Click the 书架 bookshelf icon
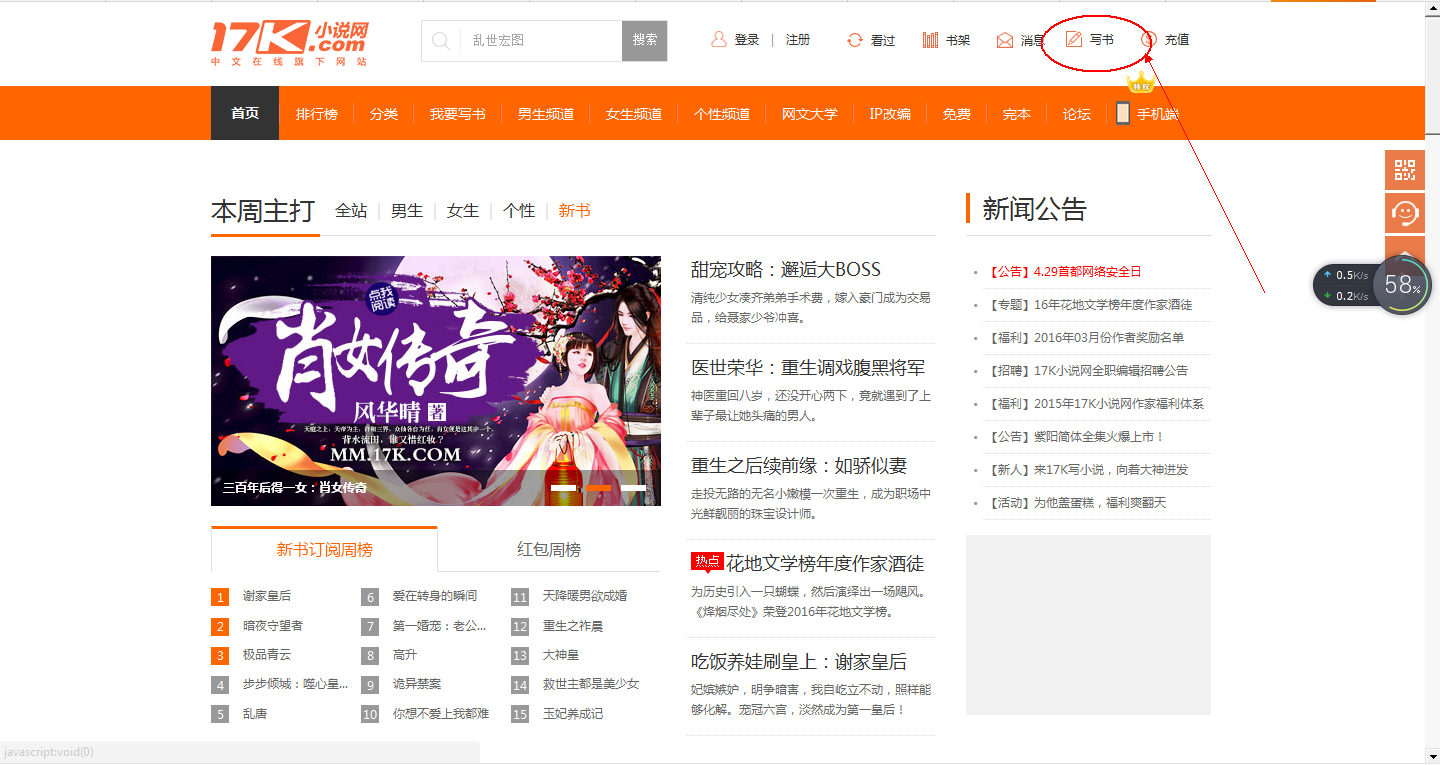The height and width of the screenshot is (765, 1440). 930,40
